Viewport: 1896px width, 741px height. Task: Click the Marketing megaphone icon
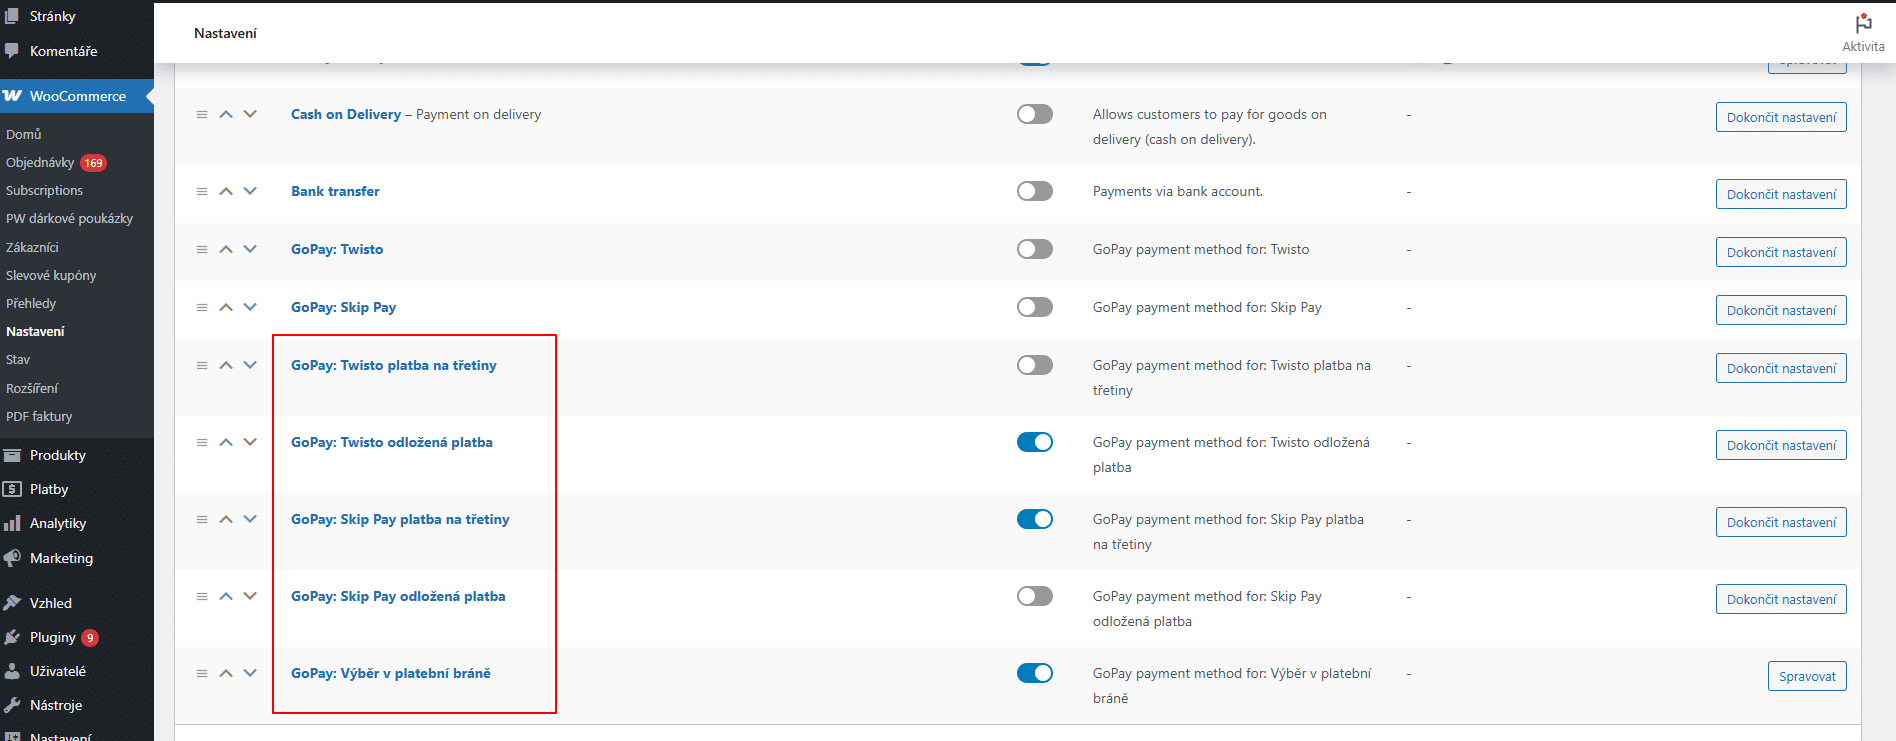pyautogui.click(x=13, y=558)
